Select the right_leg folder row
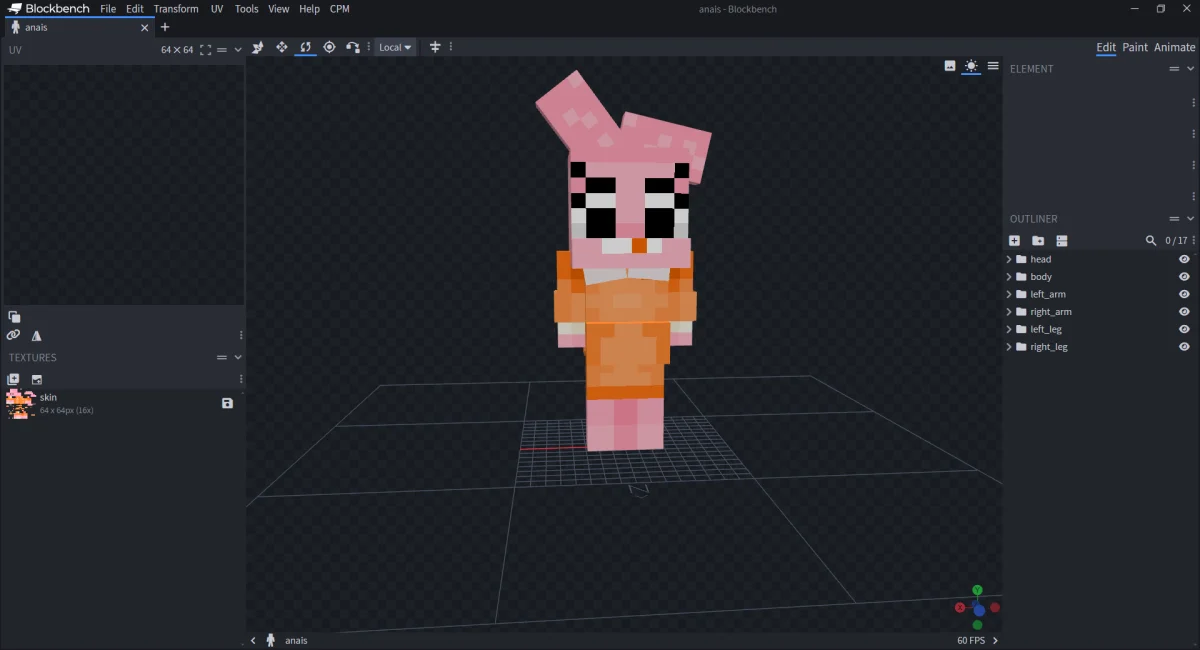This screenshot has height=650, width=1200. coord(1101,347)
